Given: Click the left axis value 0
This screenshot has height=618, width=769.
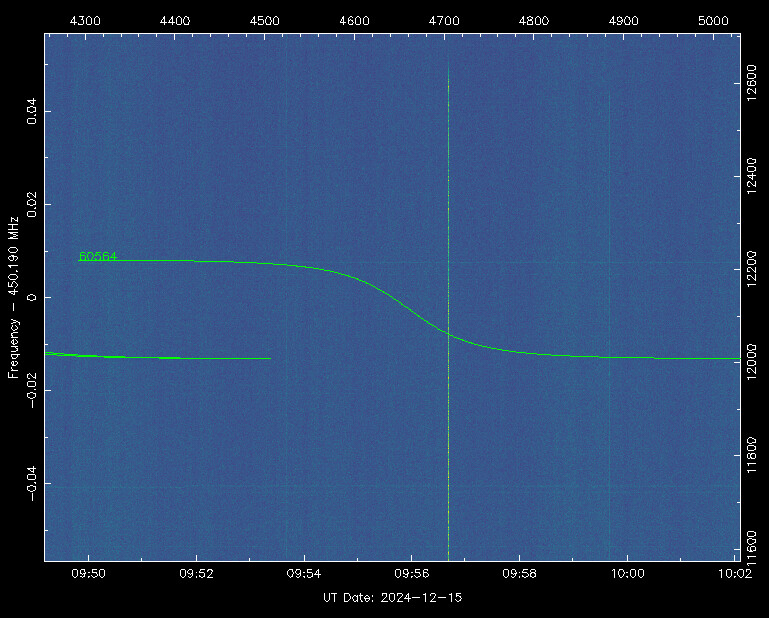Looking at the screenshot, I should pos(32,297).
